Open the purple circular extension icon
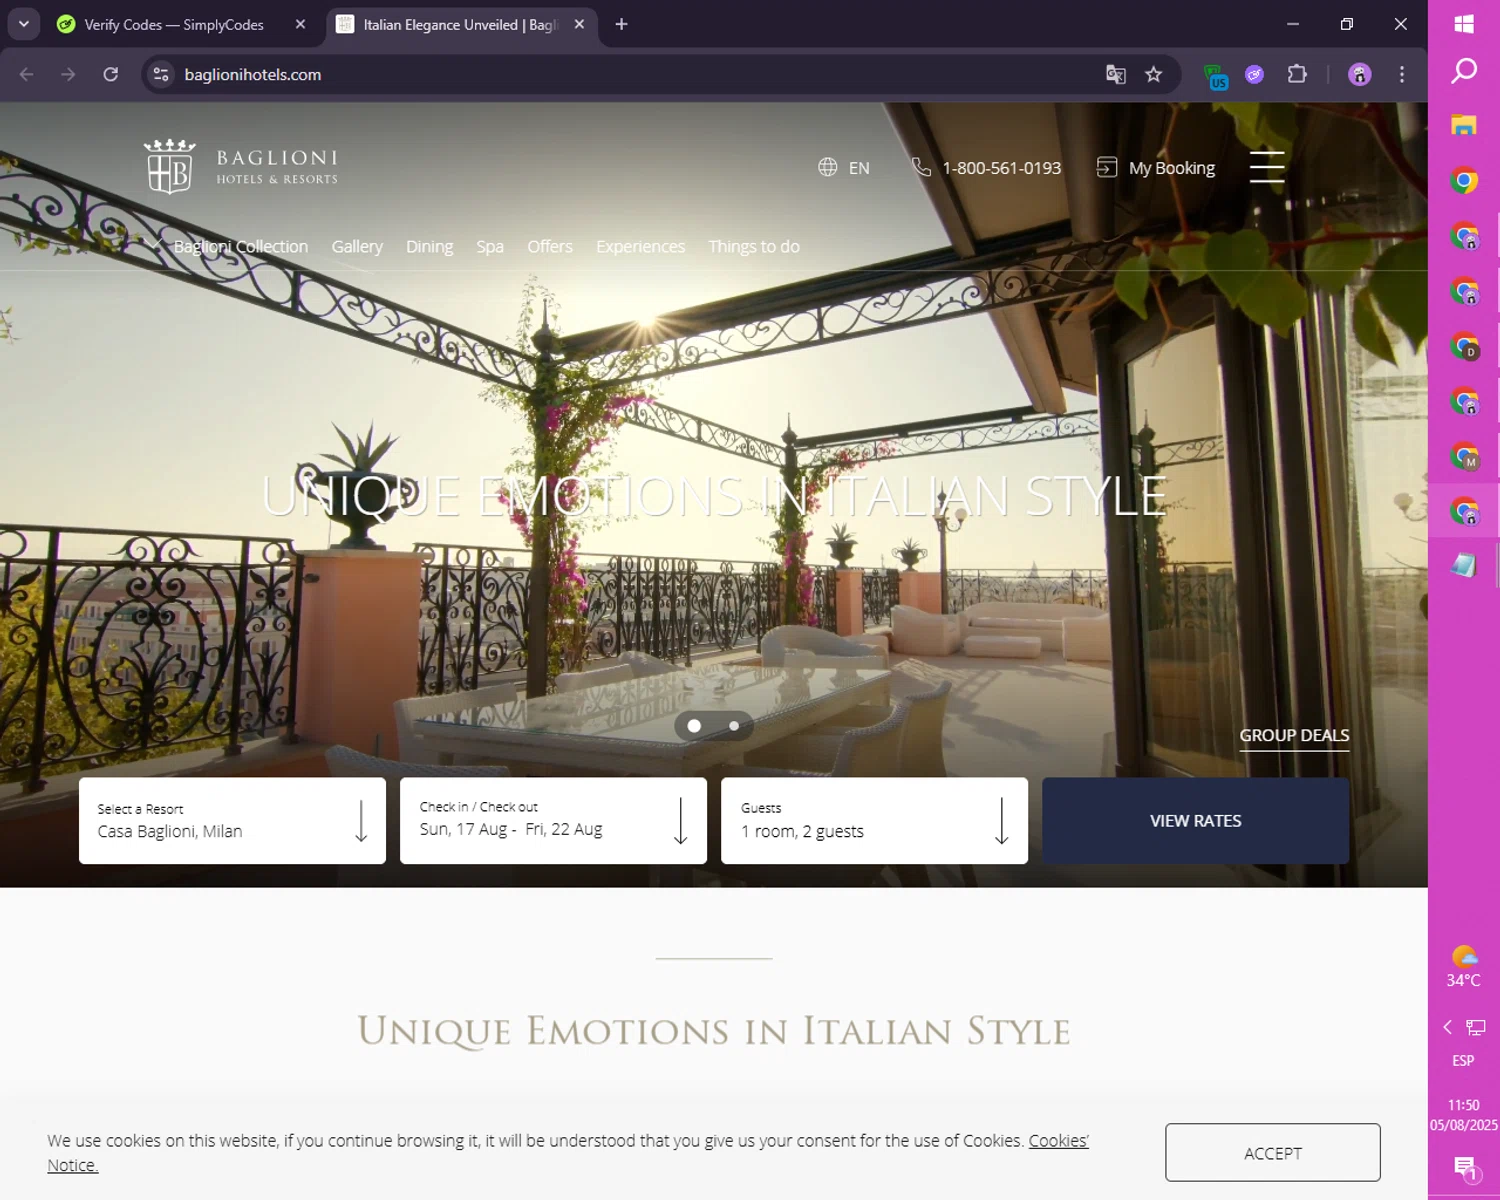Viewport: 1500px width, 1200px height. coord(1255,74)
